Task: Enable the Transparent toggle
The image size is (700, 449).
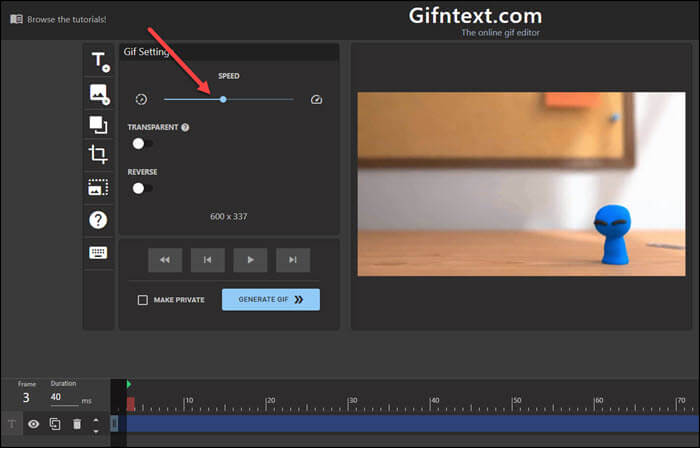Action: 142,144
